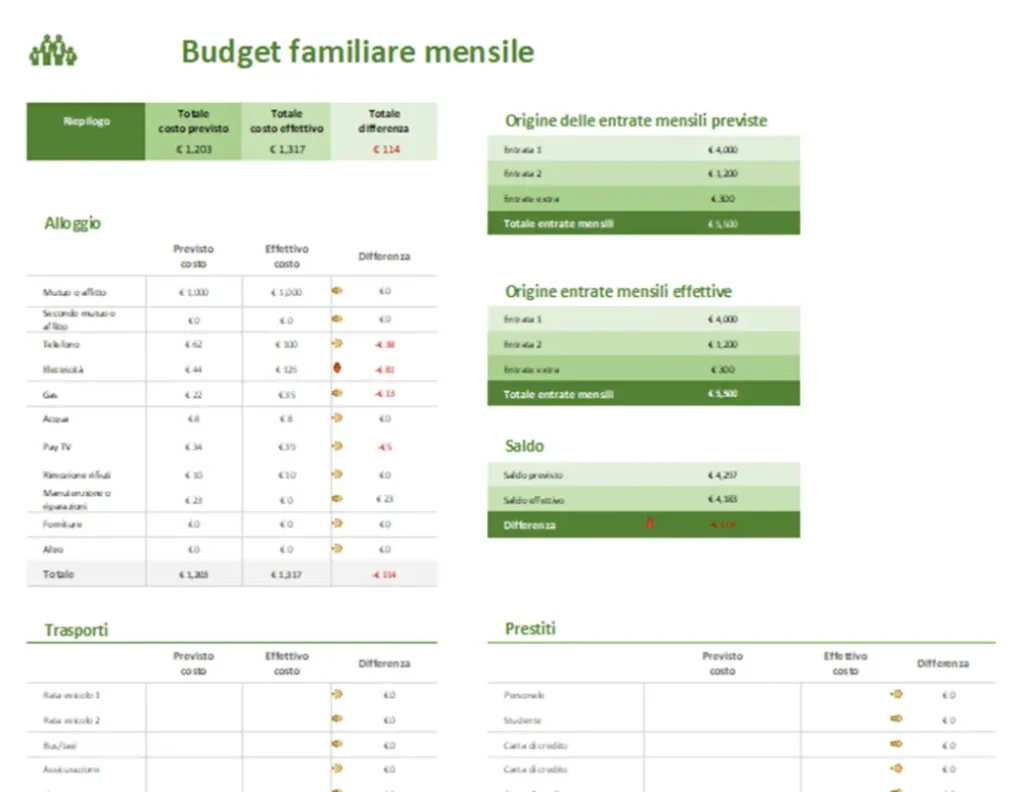Click the arrow icon in Telefono row

pos(337,343)
